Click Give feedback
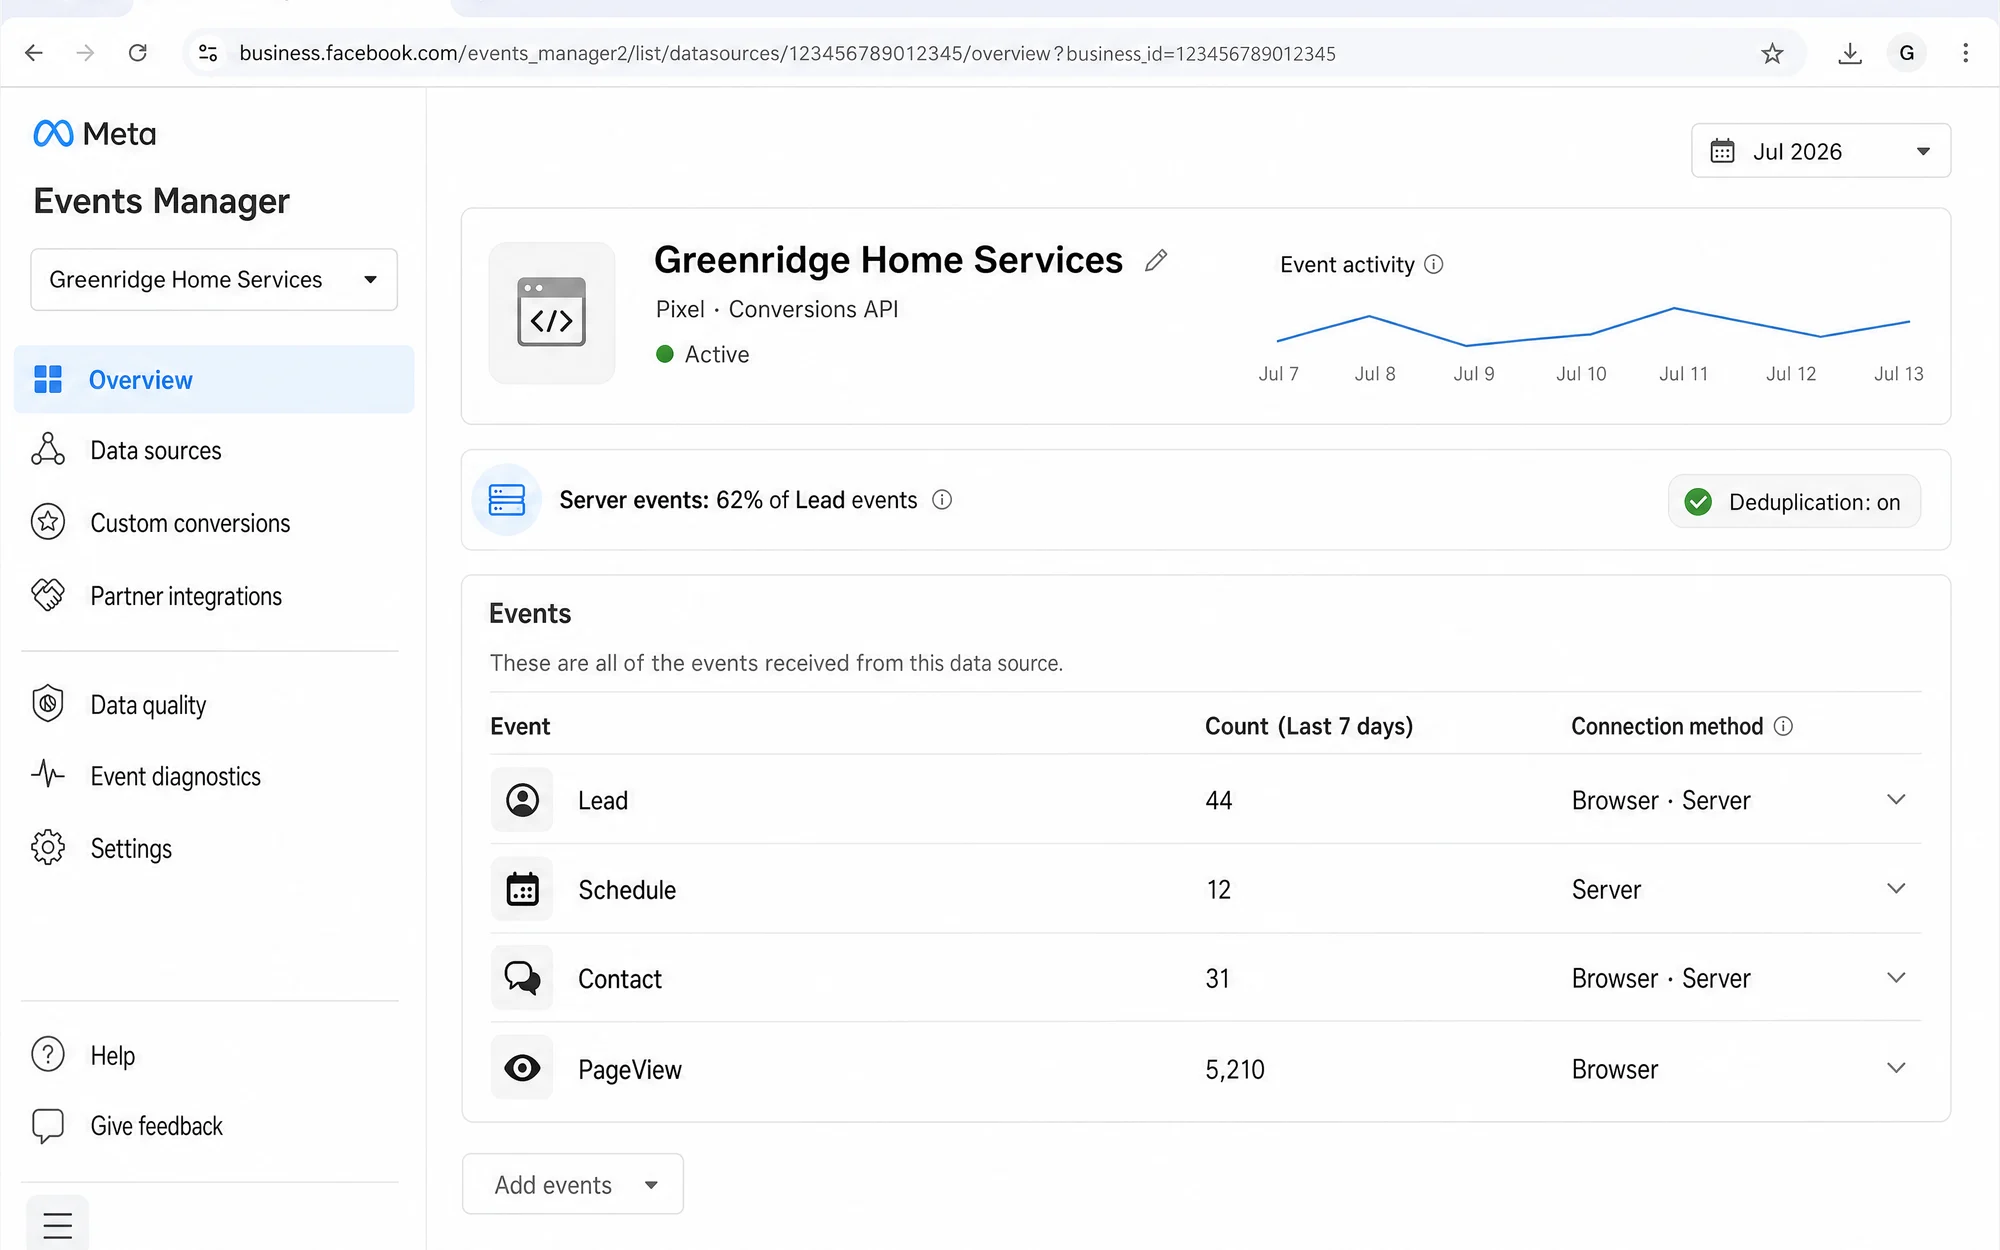 156,1127
